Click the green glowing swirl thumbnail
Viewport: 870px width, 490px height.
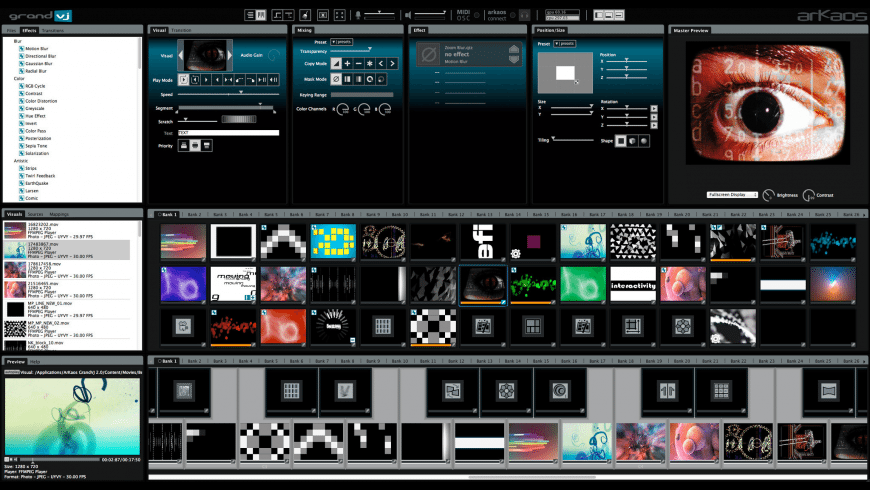pyautogui.click(x=583, y=284)
